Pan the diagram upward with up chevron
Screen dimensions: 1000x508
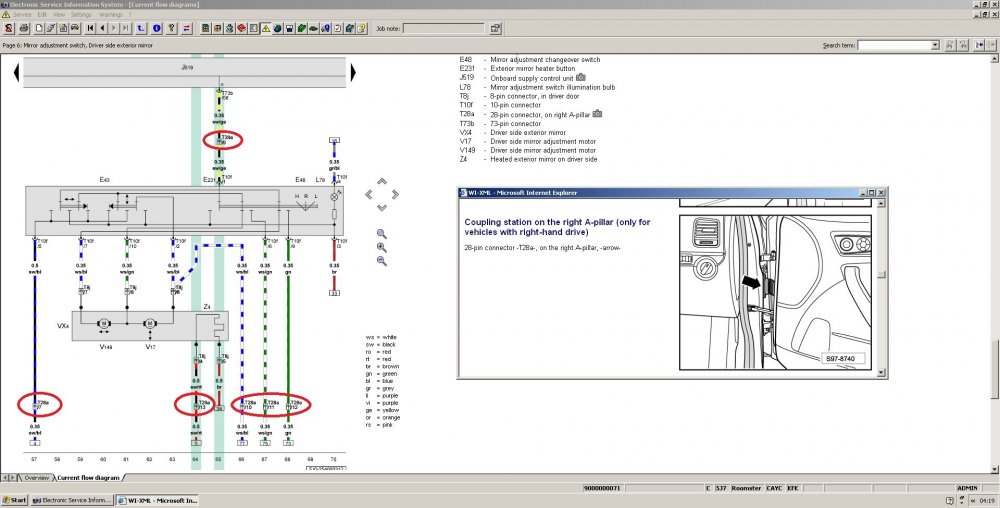(381, 182)
